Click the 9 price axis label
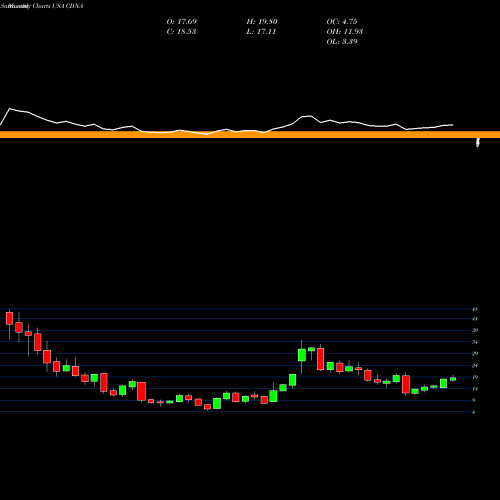Screen dimensions: 500x500 pyautogui.click(x=474, y=400)
